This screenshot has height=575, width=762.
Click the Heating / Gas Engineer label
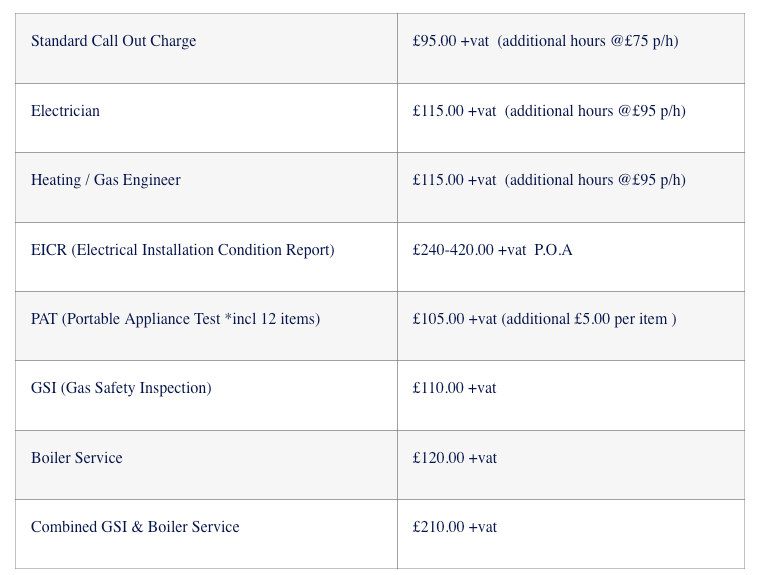pyautogui.click(x=105, y=181)
